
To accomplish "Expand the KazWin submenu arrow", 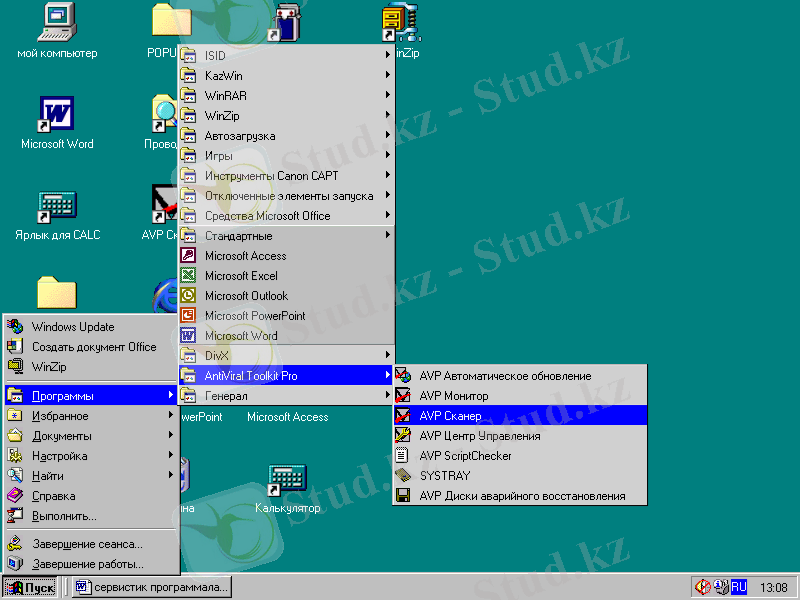I will pos(388,74).
